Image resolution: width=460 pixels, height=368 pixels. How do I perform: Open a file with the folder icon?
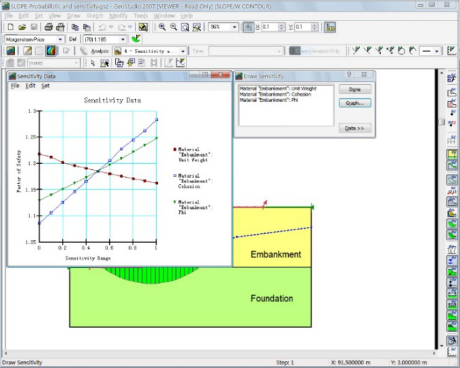click(22, 27)
